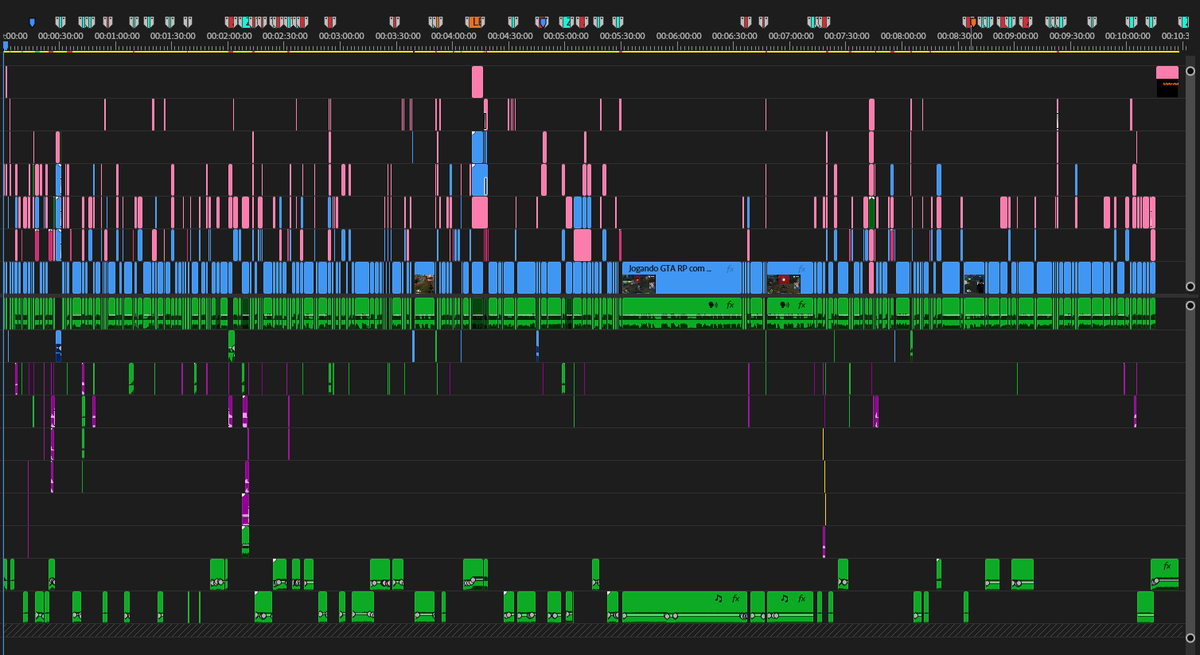Viewport: 1200px width, 655px height.
Task: Click the 00:00:30:00 mark on the time ruler
Action: pyautogui.click(x=61, y=35)
